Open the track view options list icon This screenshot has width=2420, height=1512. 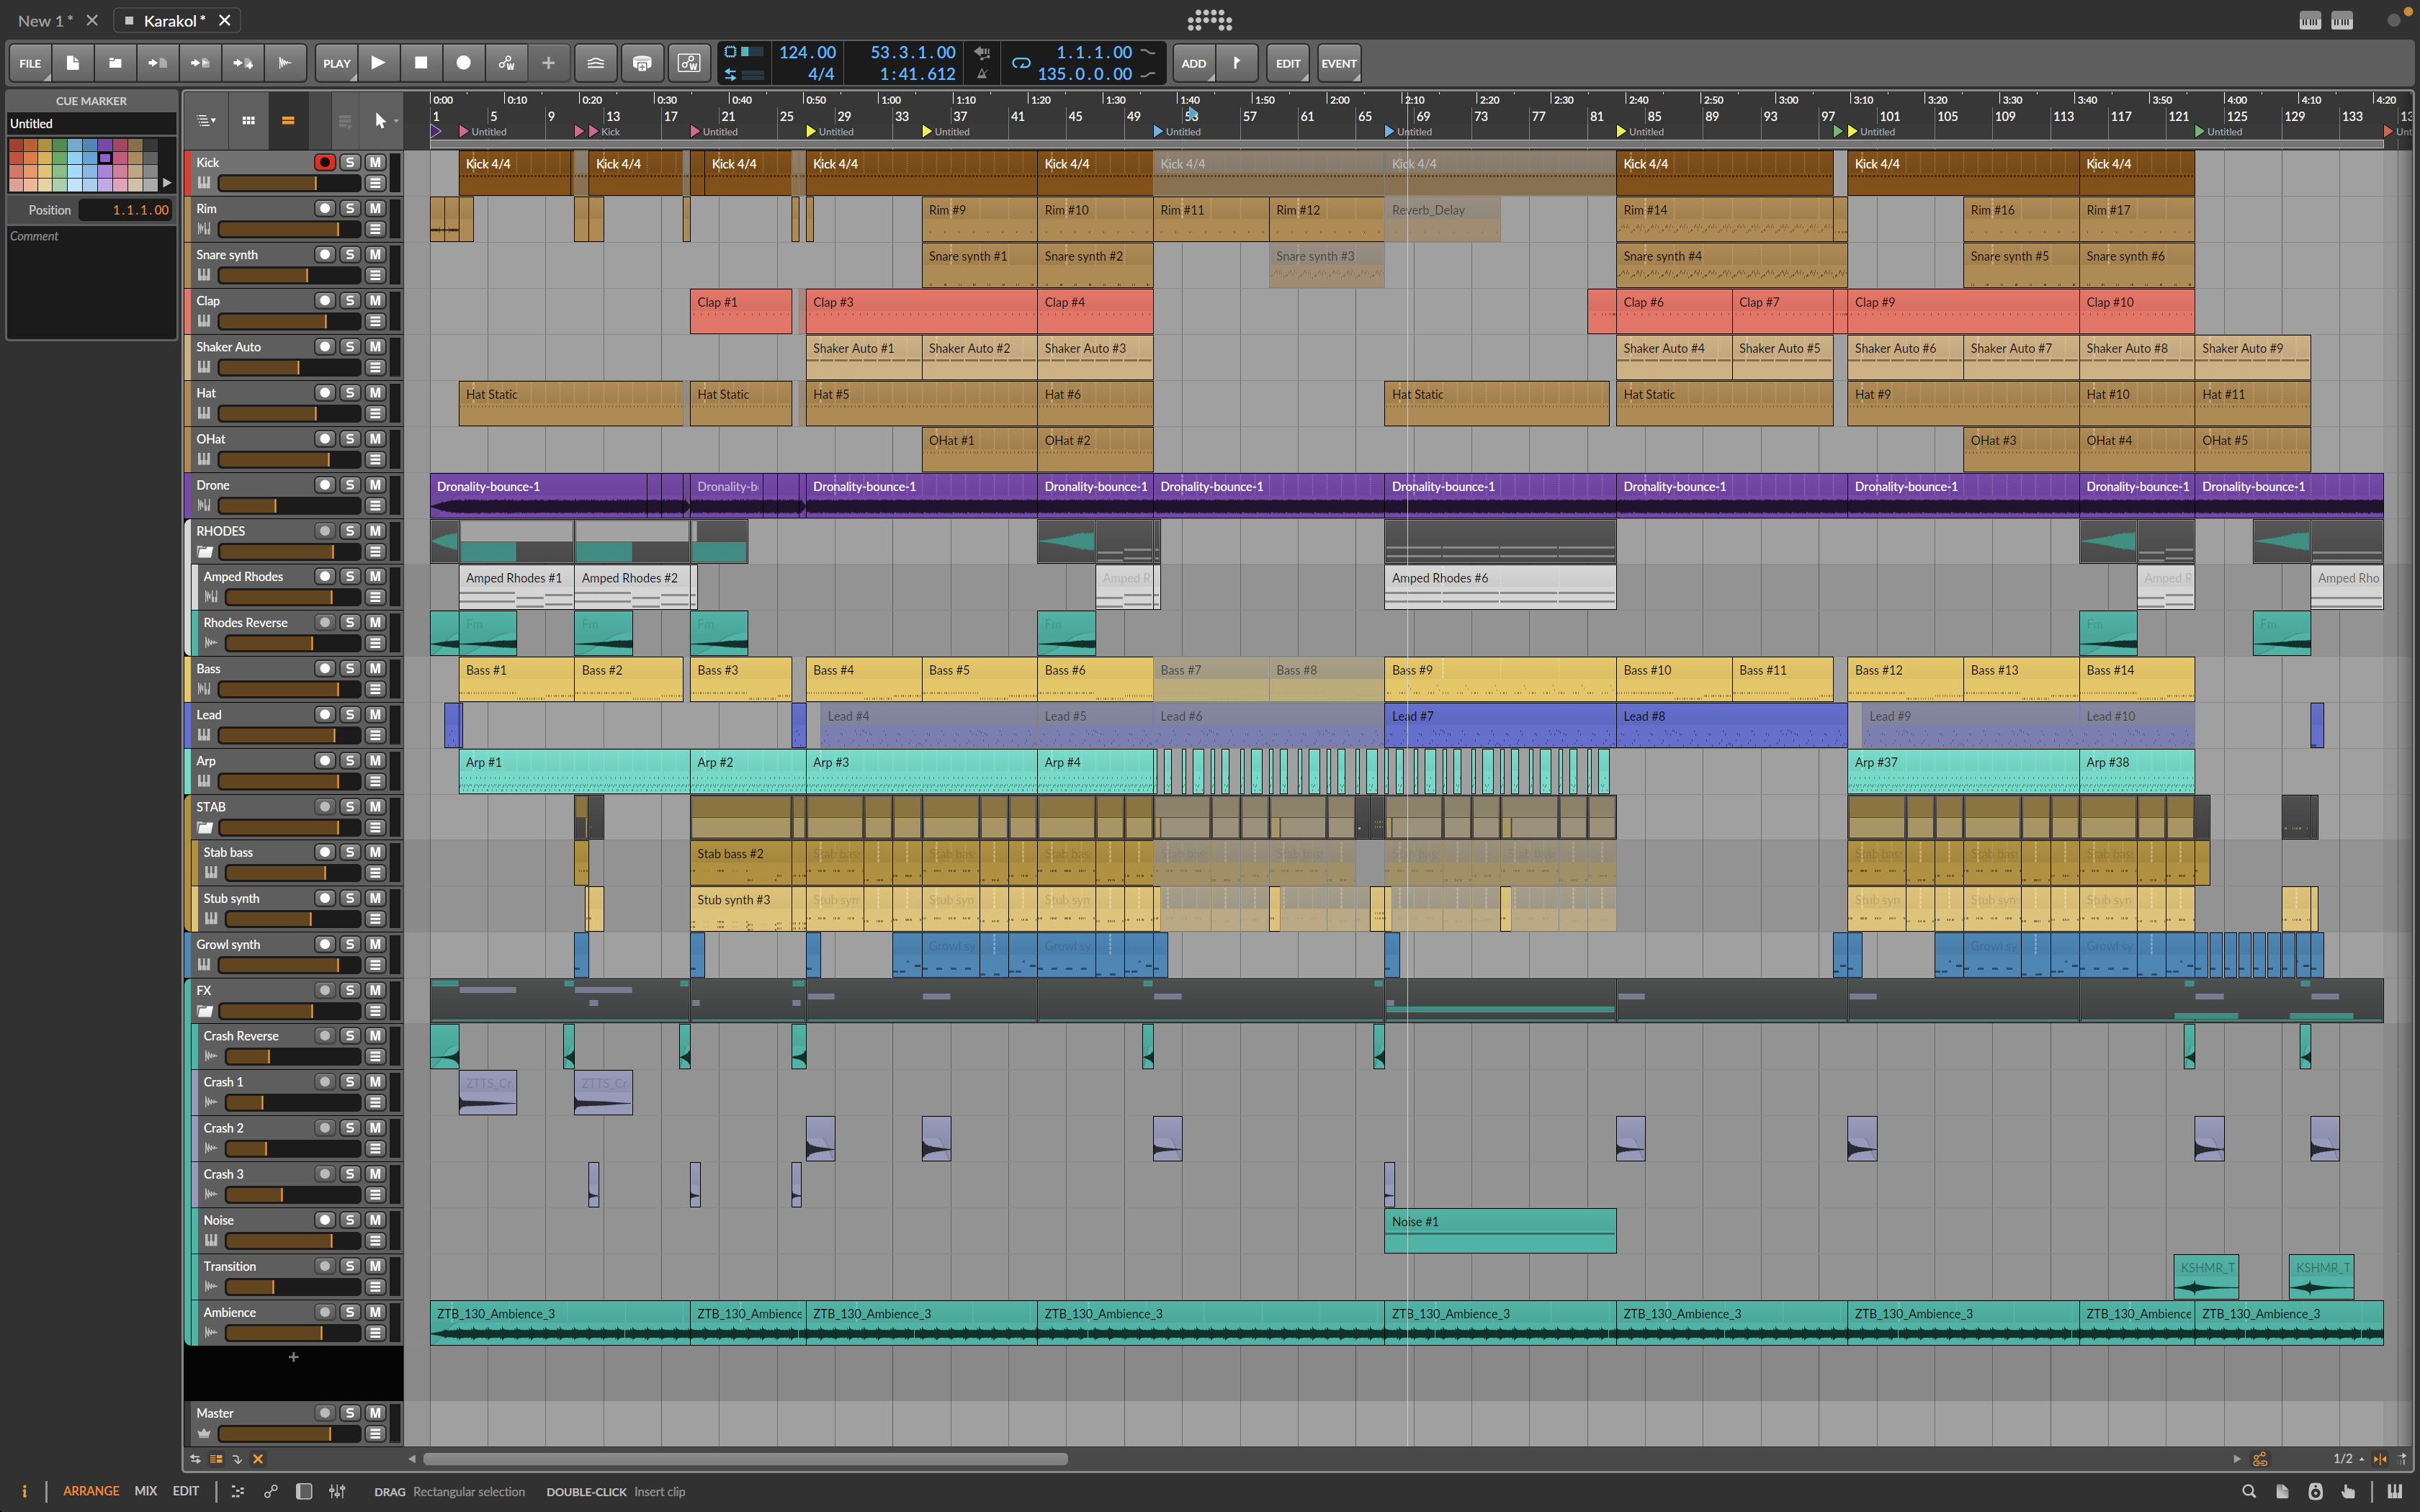(206, 121)
